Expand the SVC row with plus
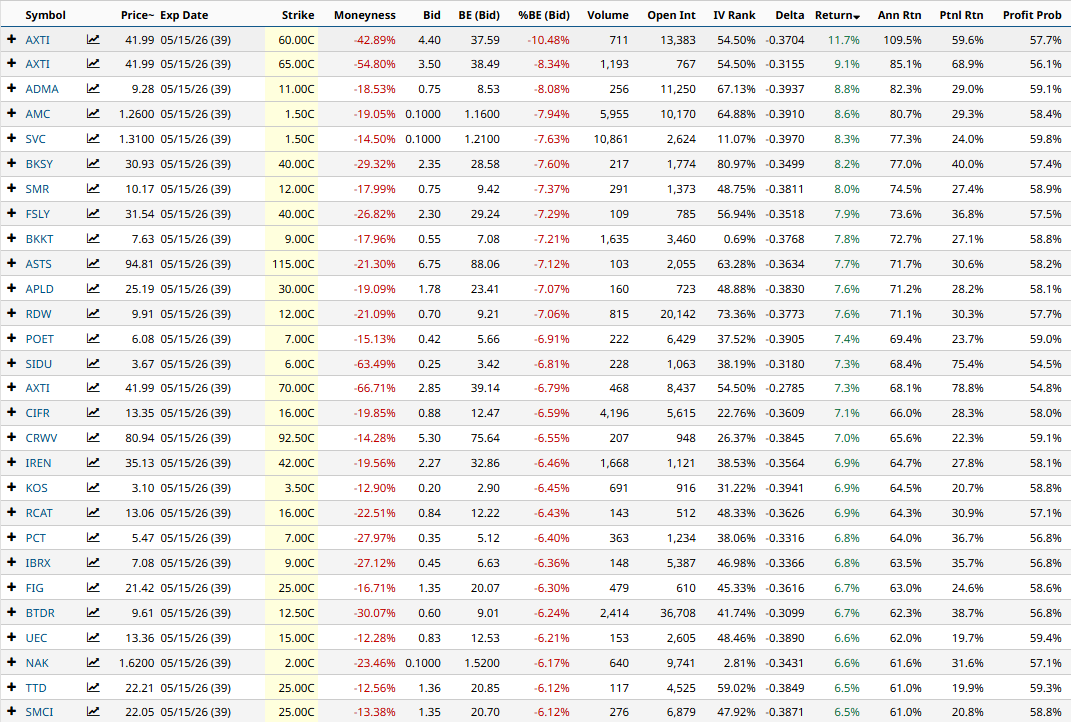This screenshot has width=1071, height=722. (x=11, y=138)
